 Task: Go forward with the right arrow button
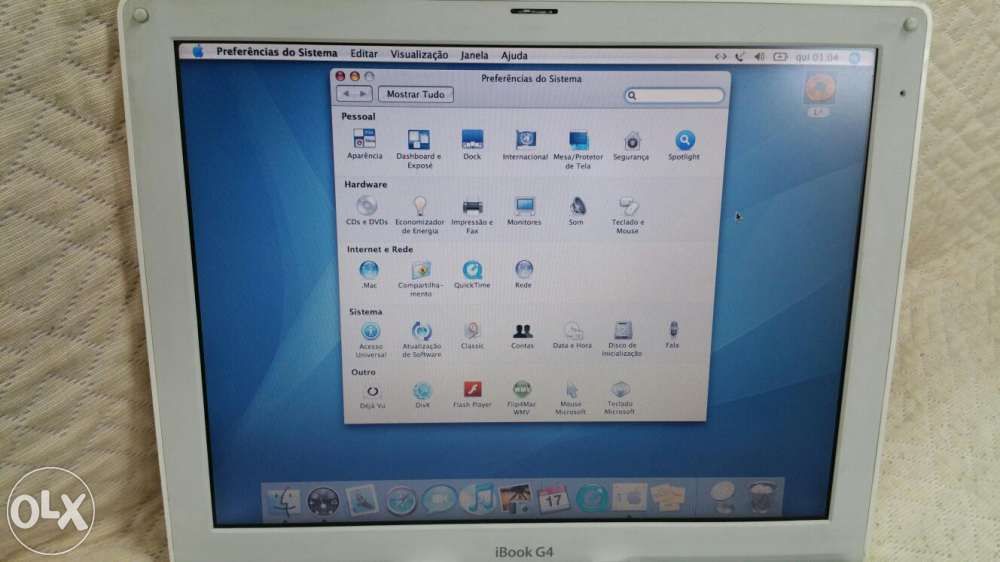364,94
